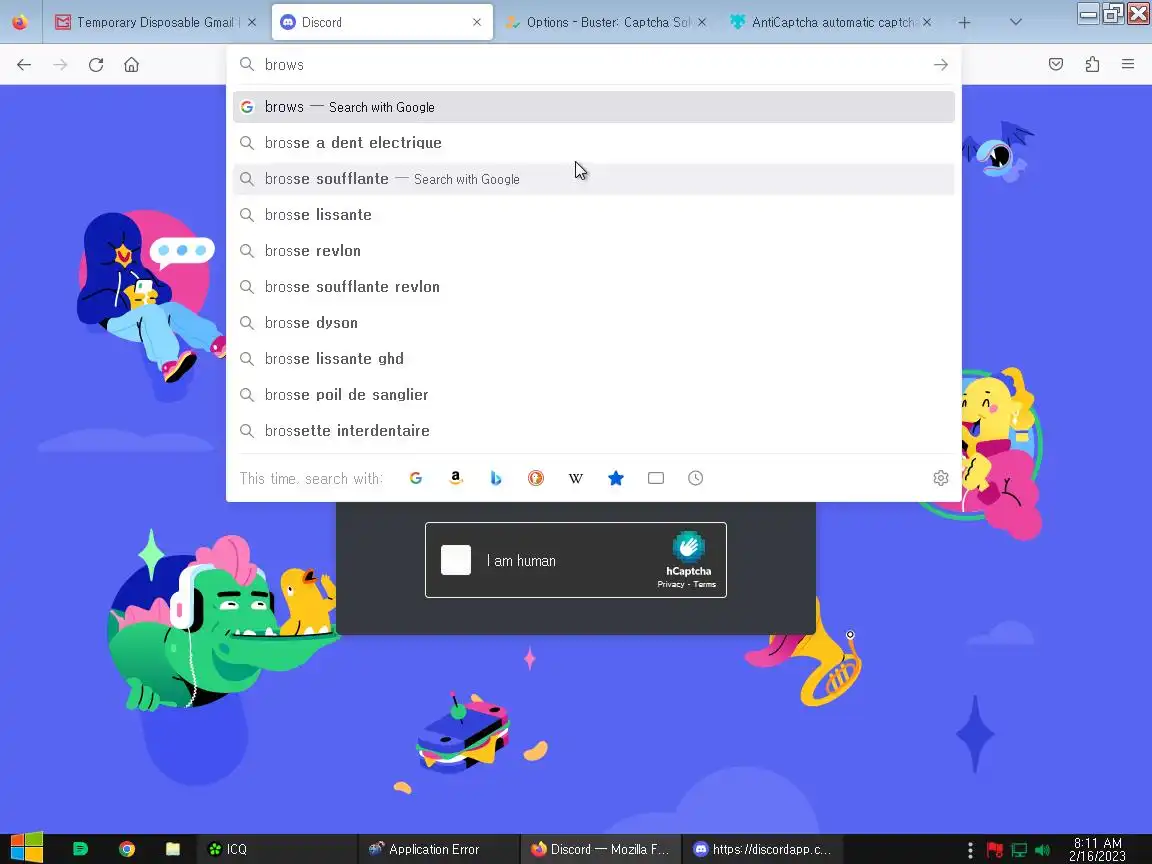Click the network monitor tray icon

(1019, 850)
